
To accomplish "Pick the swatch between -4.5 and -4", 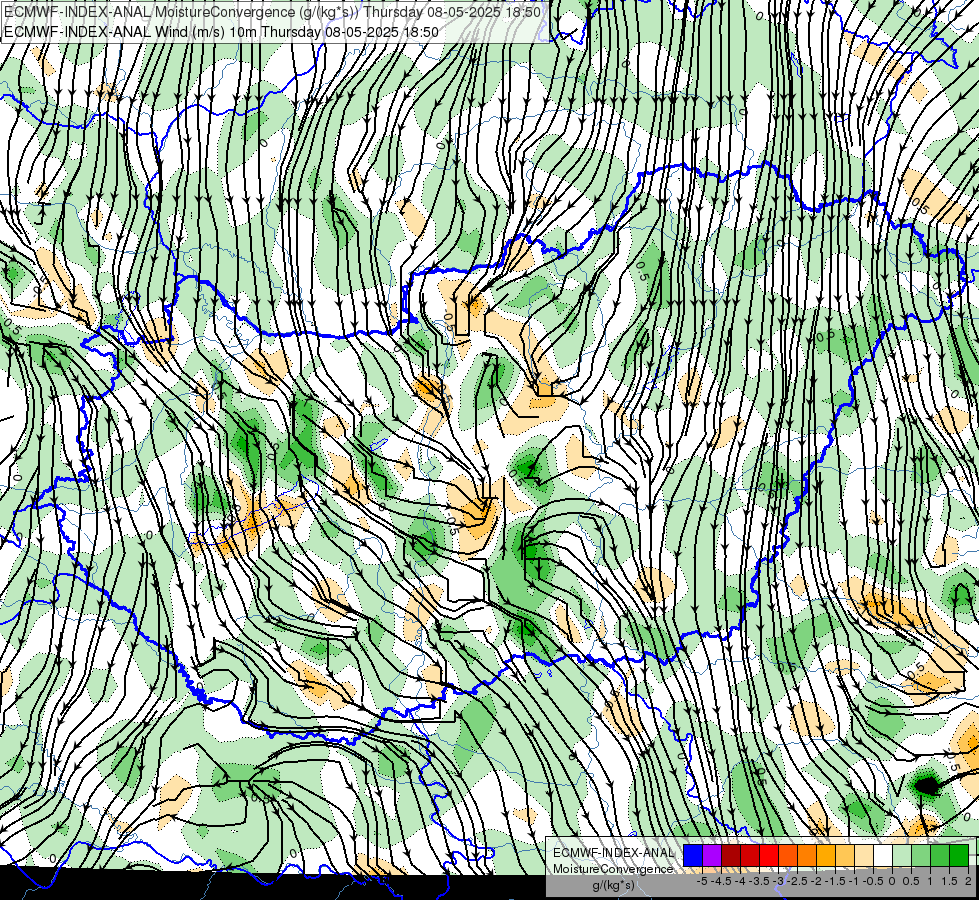I will click(731, 856).
